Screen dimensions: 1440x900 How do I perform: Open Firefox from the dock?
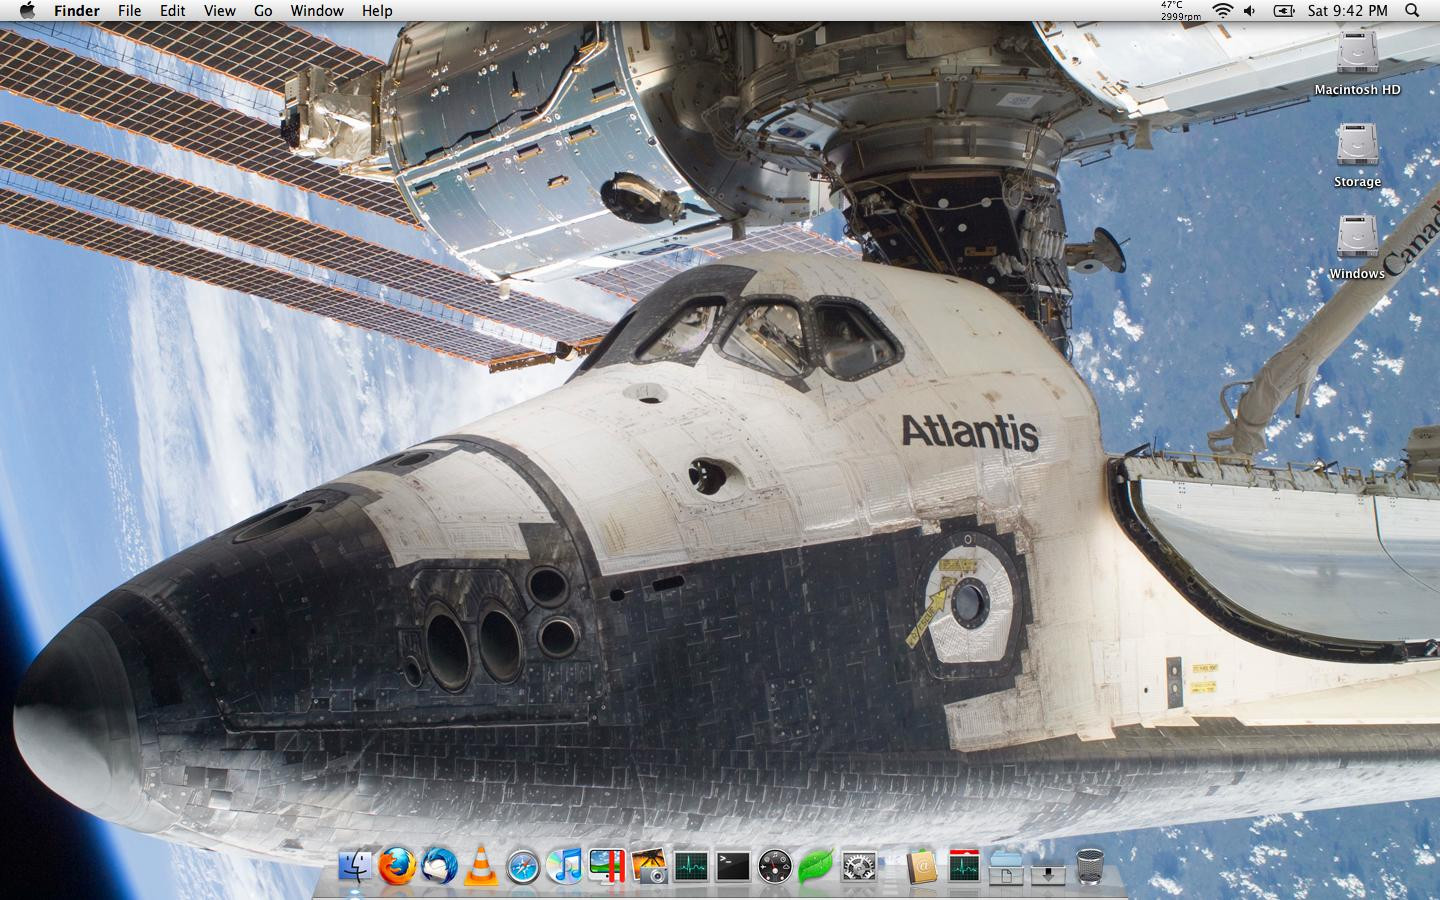[397, 866]
